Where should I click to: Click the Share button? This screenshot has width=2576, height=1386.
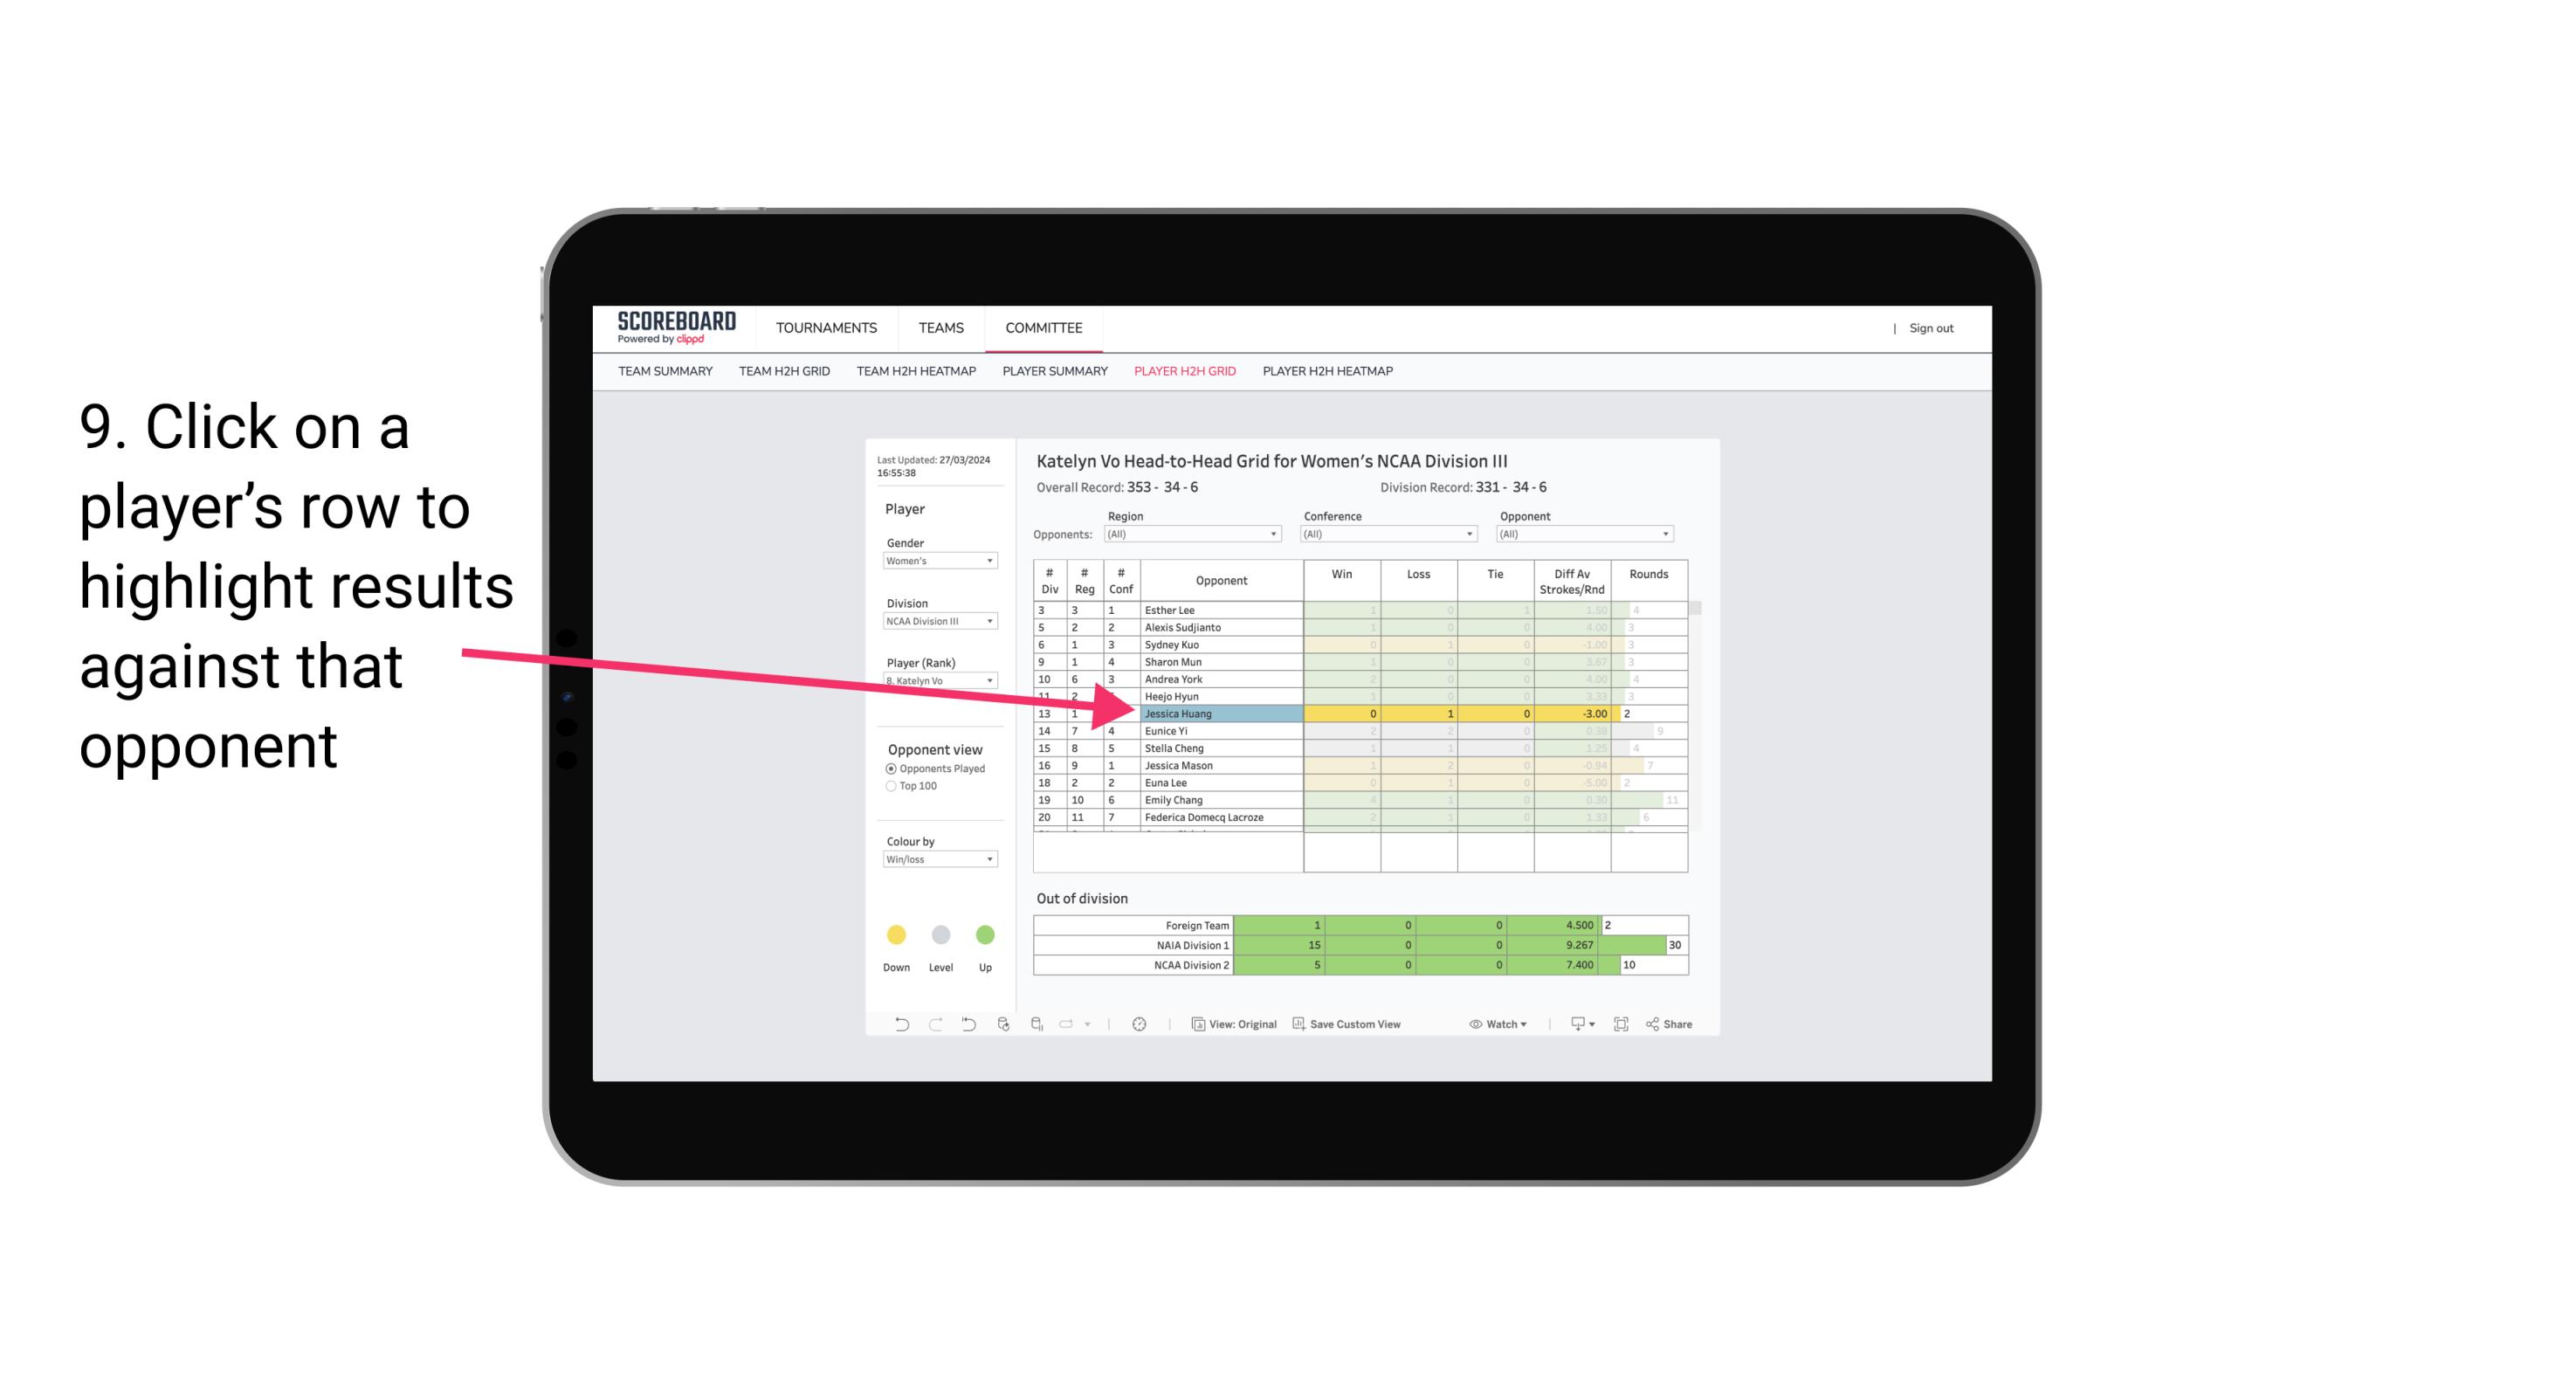pos(1678,1026)
